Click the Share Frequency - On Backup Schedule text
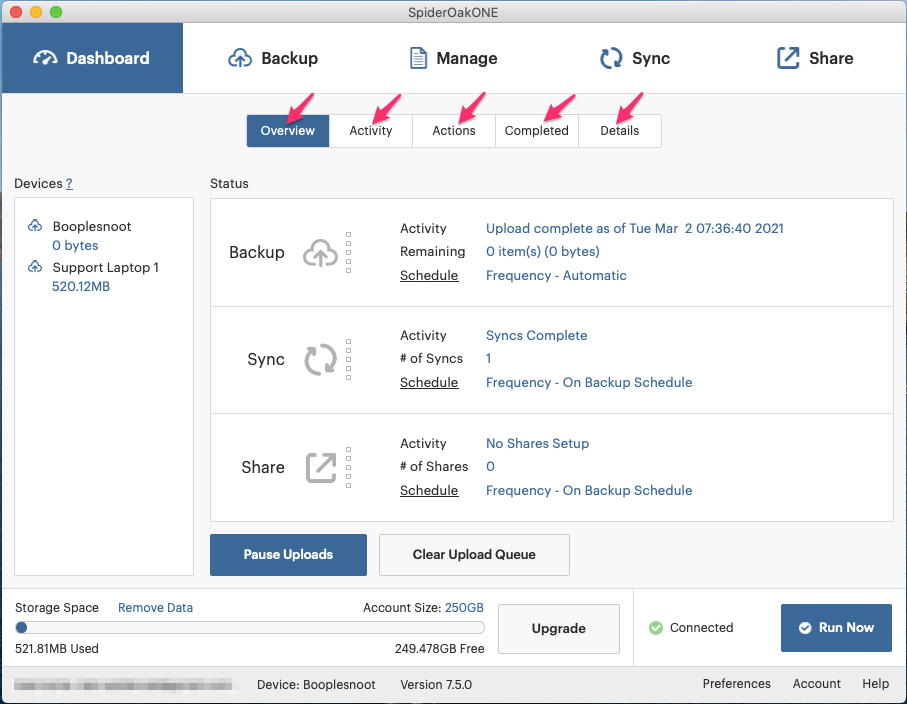This screenshot has height=704, width=907. pyautogui.click(x=589, y=491)
